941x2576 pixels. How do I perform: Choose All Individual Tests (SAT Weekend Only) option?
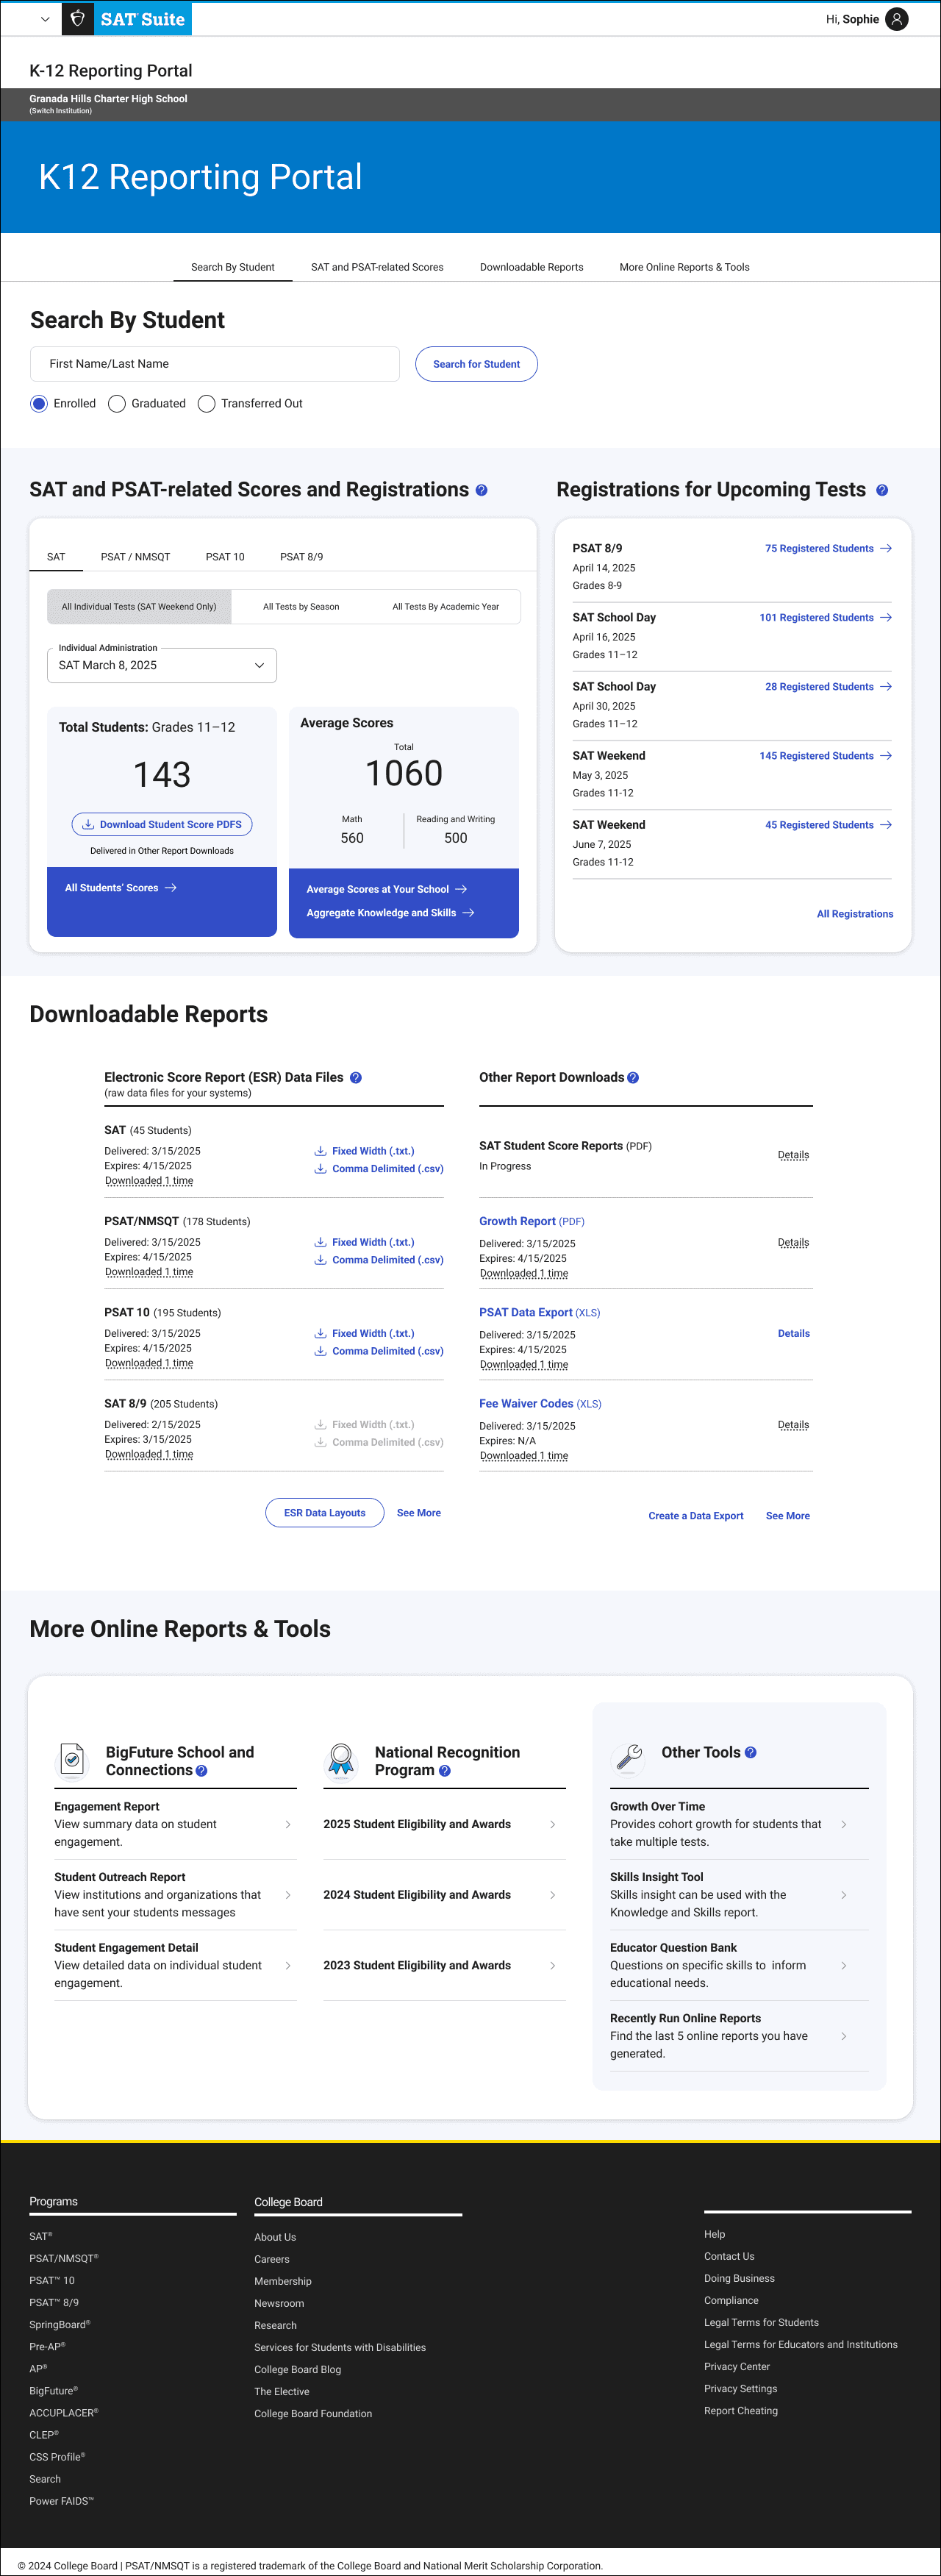coord(139,607)
